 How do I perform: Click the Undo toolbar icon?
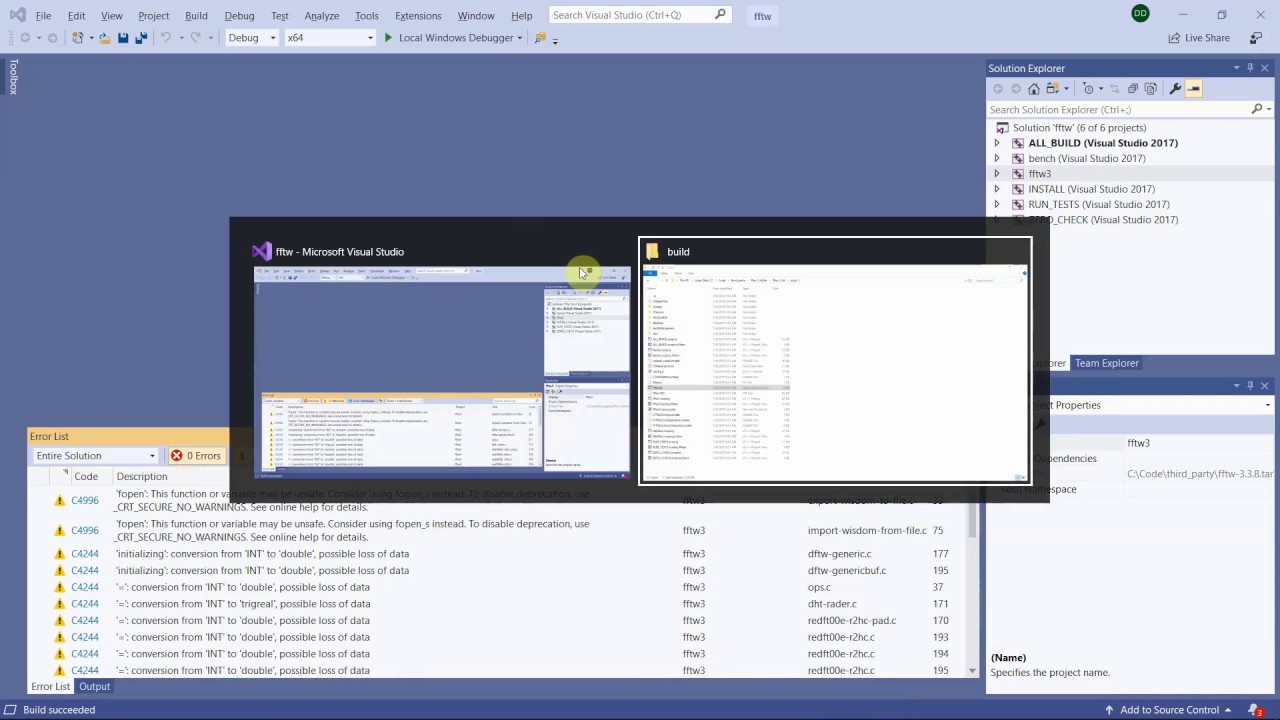click(x=166, y=38)
